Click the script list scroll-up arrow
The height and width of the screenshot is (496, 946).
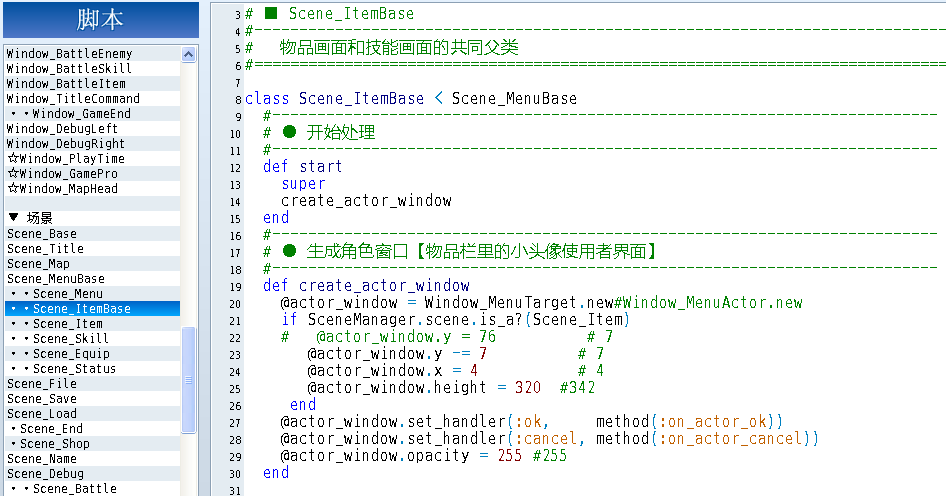pyautogui.click(x=189, y=55)
